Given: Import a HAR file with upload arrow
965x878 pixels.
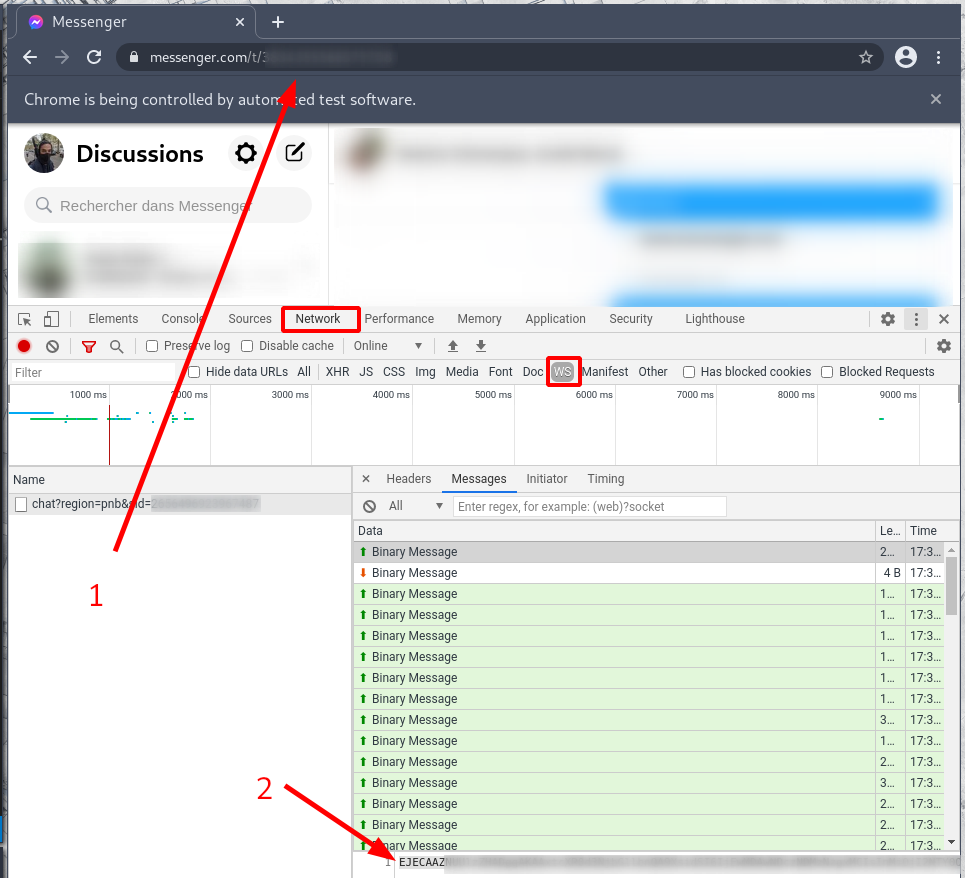Looking at the screenshot, I should click(453, 346).
